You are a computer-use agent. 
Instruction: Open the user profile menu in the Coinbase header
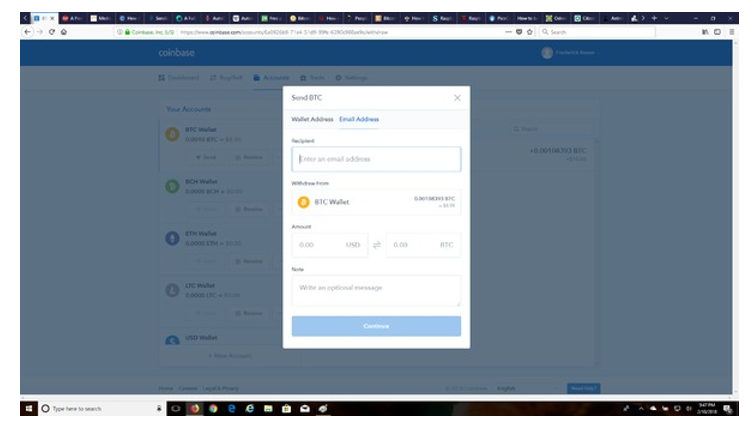point(570,53)
